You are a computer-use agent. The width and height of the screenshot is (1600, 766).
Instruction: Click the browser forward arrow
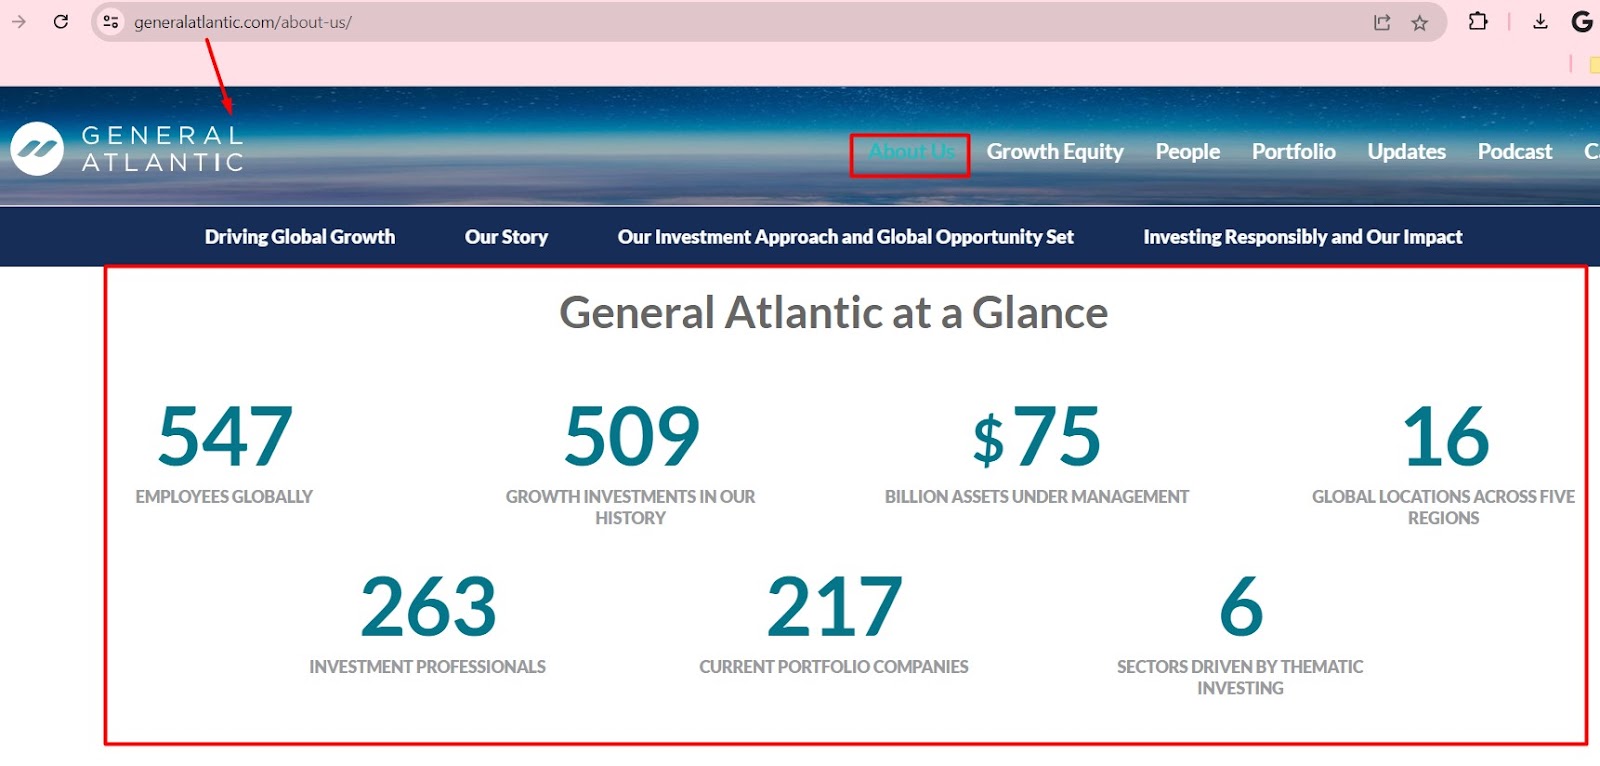[18, 21]
